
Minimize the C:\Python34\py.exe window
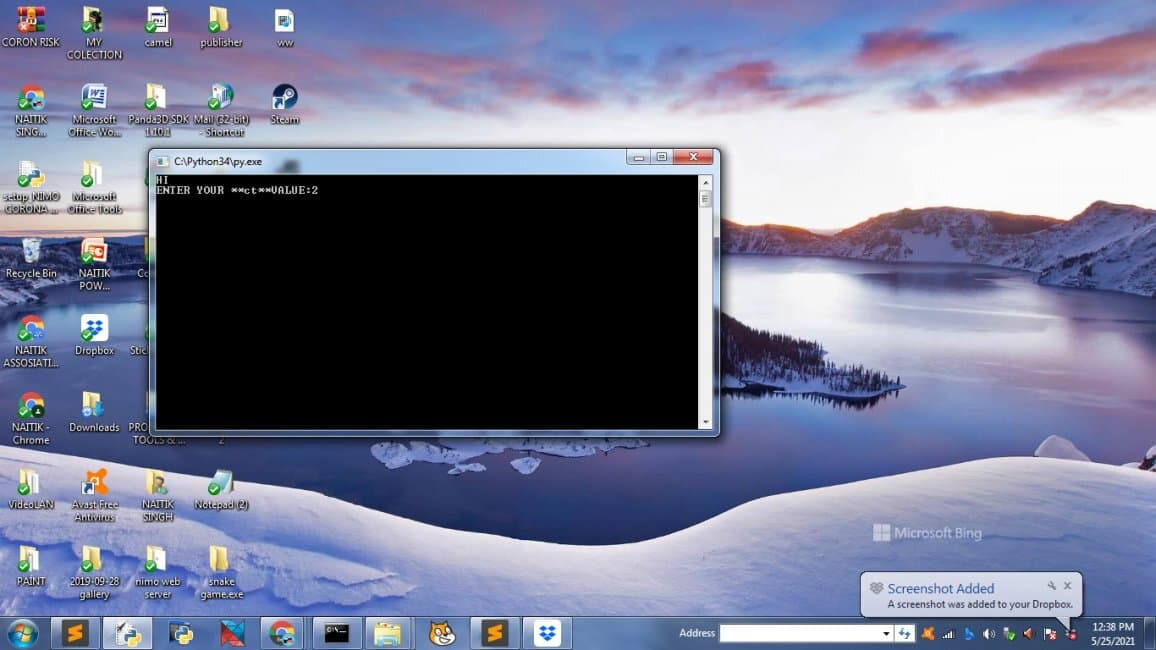[x=638, y=157]
